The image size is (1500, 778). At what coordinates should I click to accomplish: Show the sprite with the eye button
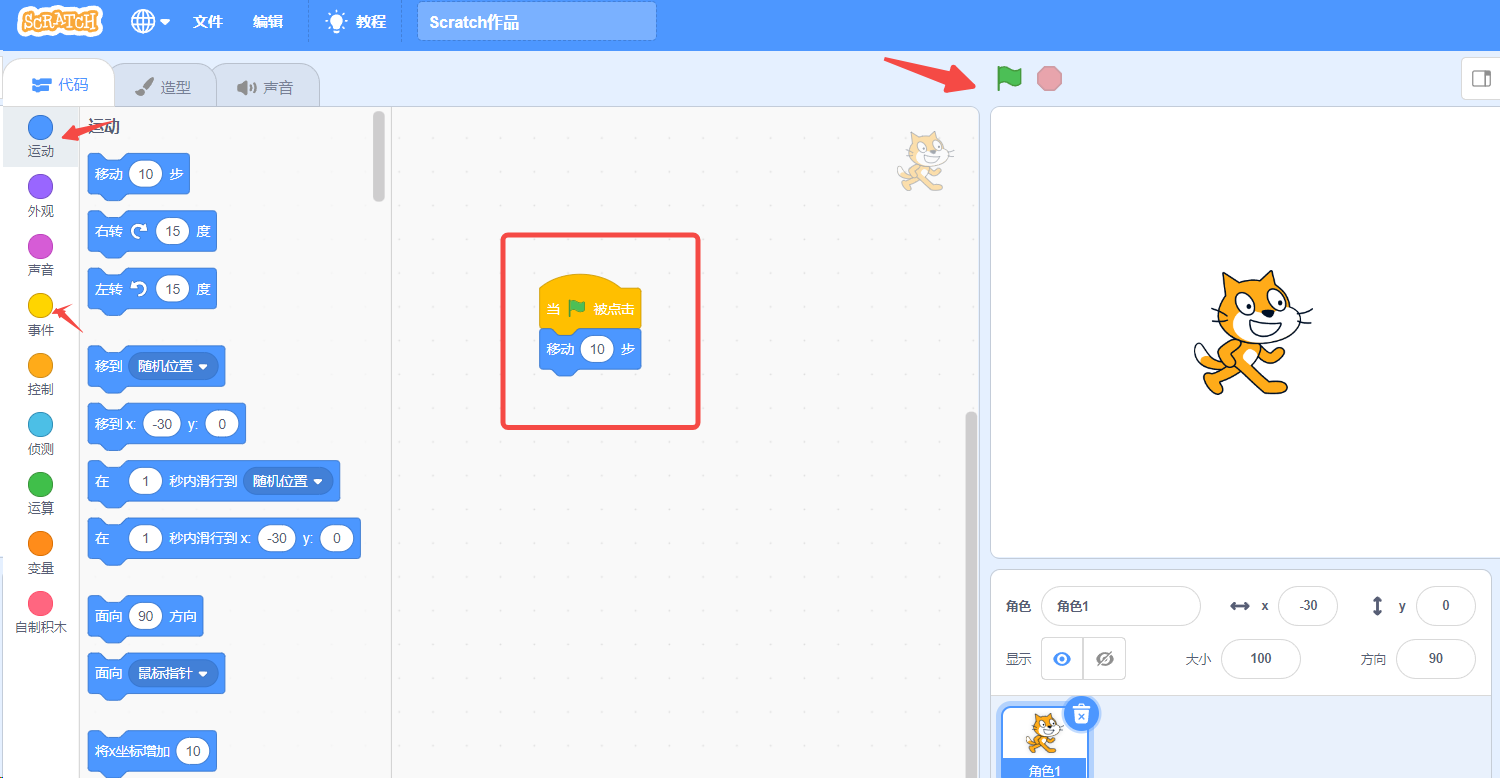tap(1062, 659)
